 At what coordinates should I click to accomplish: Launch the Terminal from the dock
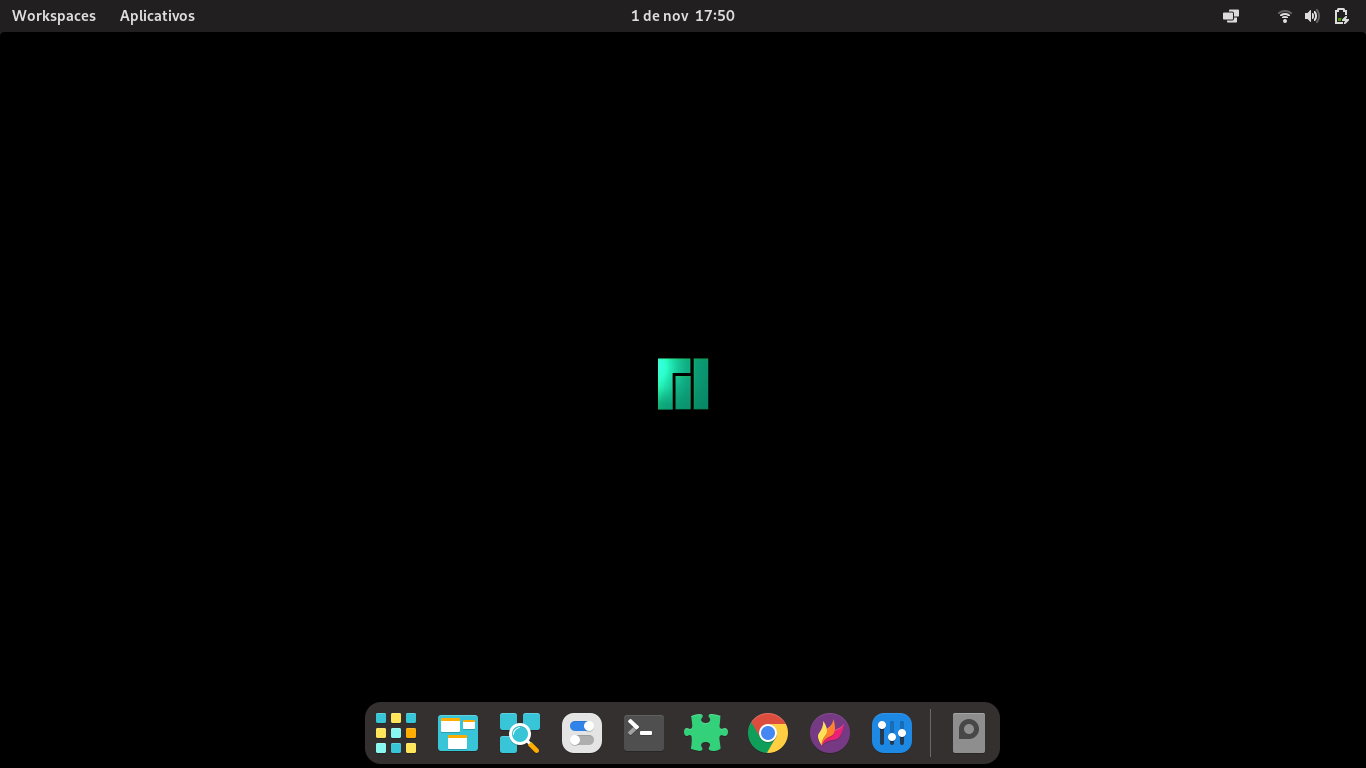644,733
